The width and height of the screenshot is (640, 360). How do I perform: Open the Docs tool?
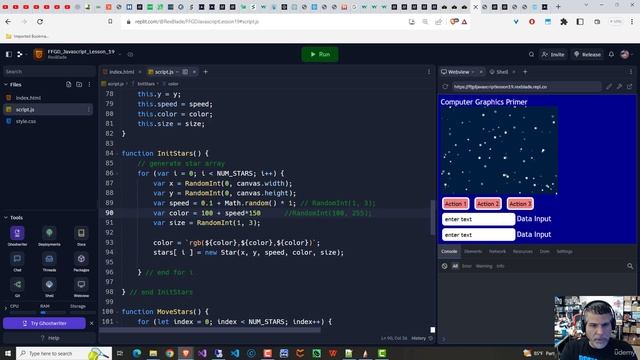pyautogui.click(x=81, y=236)
